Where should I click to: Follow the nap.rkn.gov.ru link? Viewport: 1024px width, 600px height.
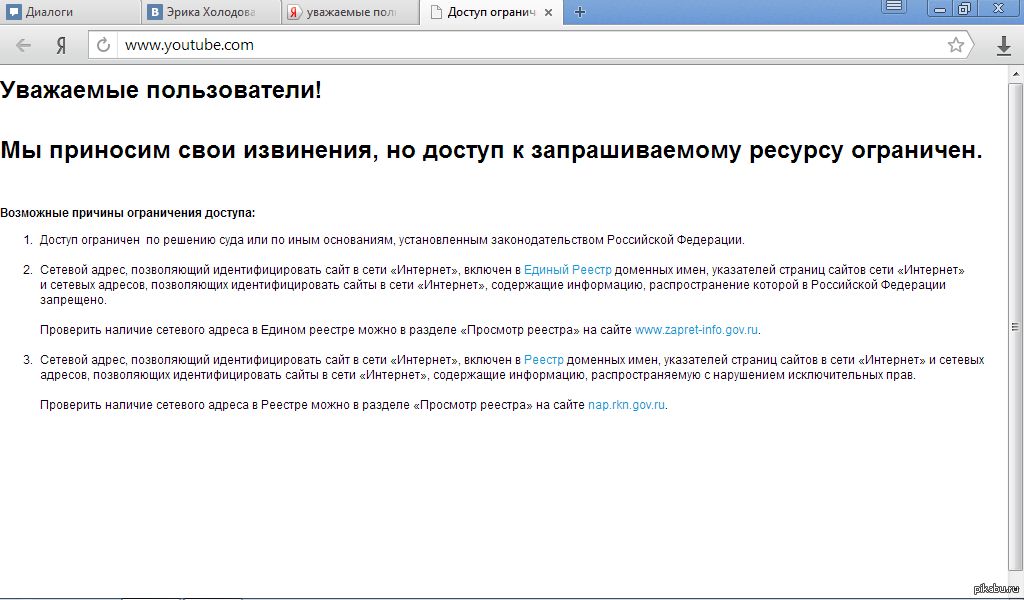click(x=626, y=405)
